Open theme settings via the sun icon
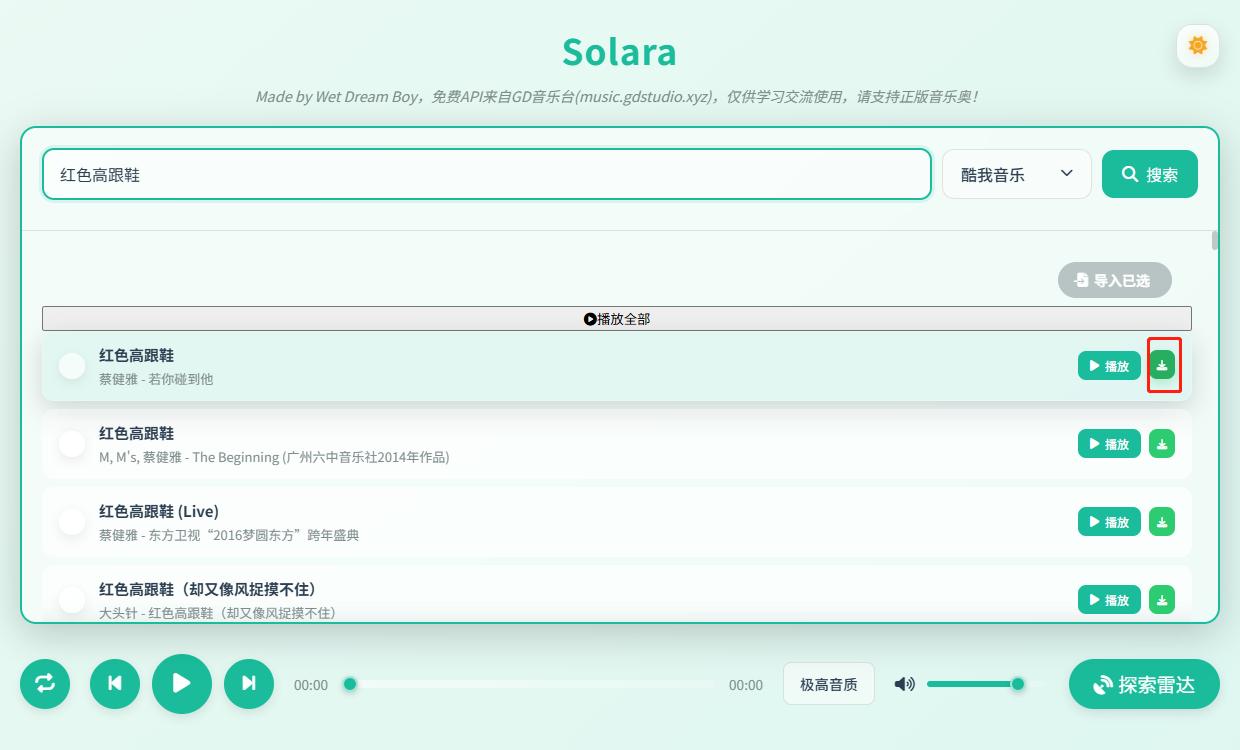 click(1197, 45)
